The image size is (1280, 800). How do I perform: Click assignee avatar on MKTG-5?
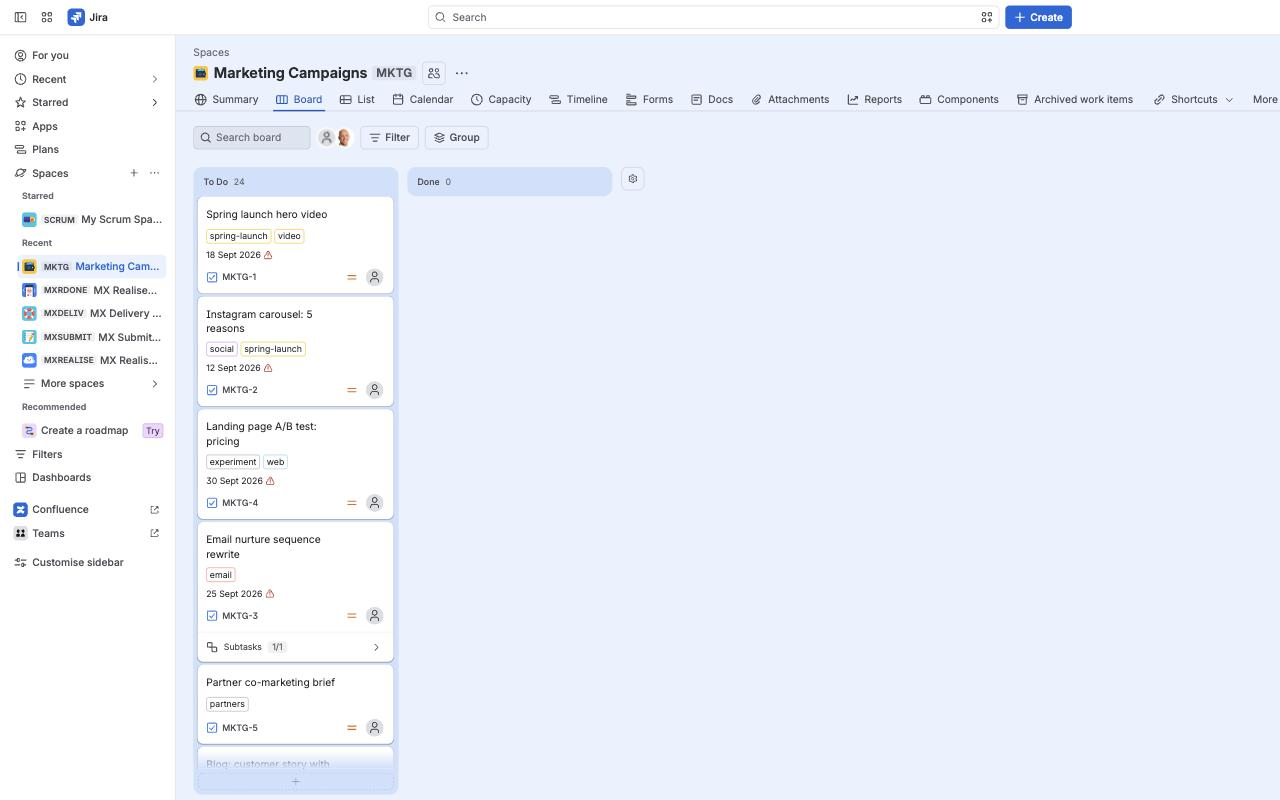374,728
